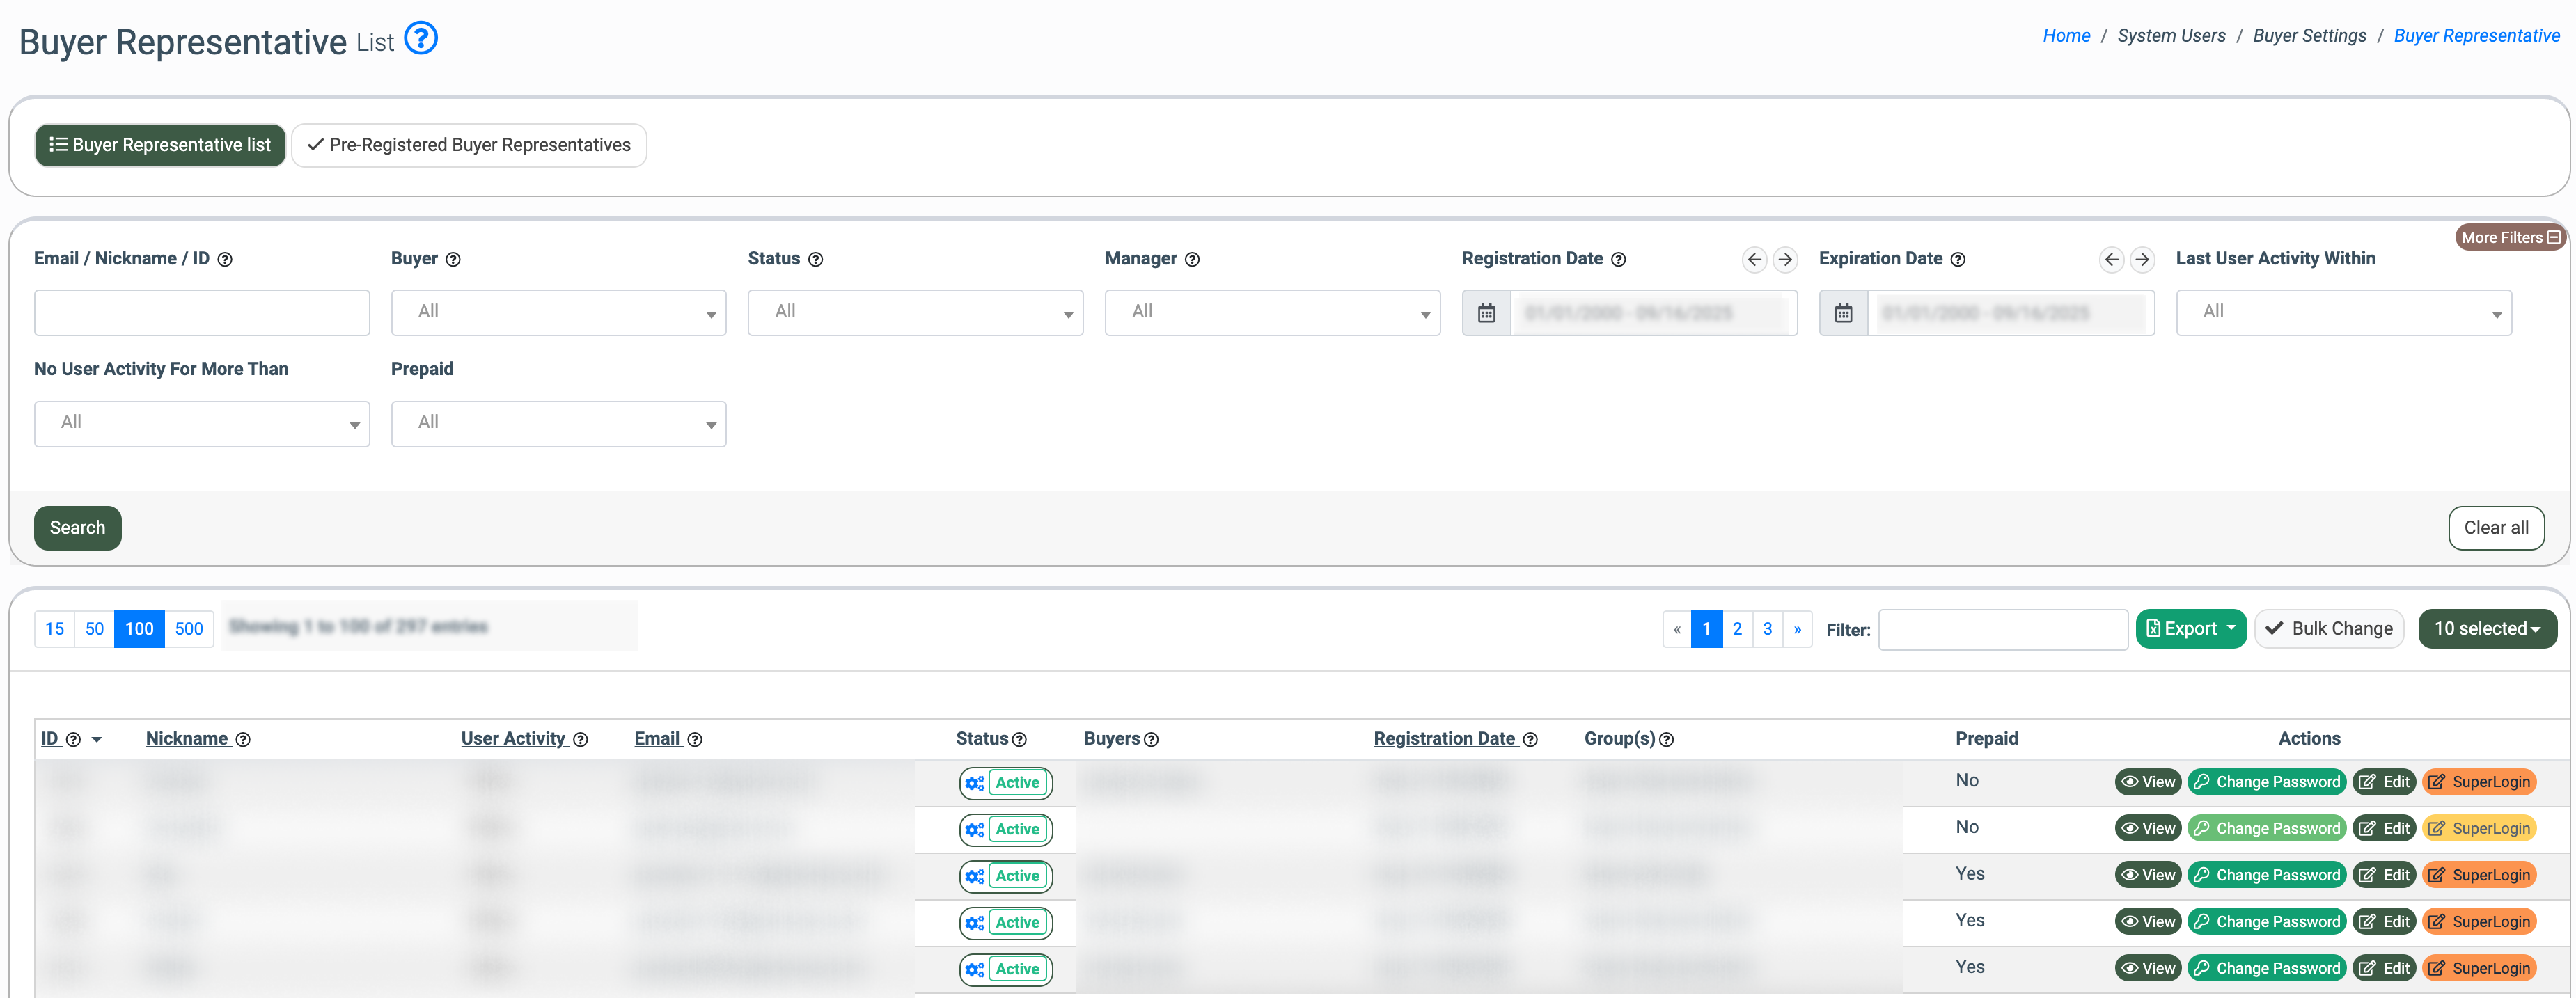Screen dimensions: 2576x998
Task: Click Expiration Date next period arrow
Action: [2141, 260]
